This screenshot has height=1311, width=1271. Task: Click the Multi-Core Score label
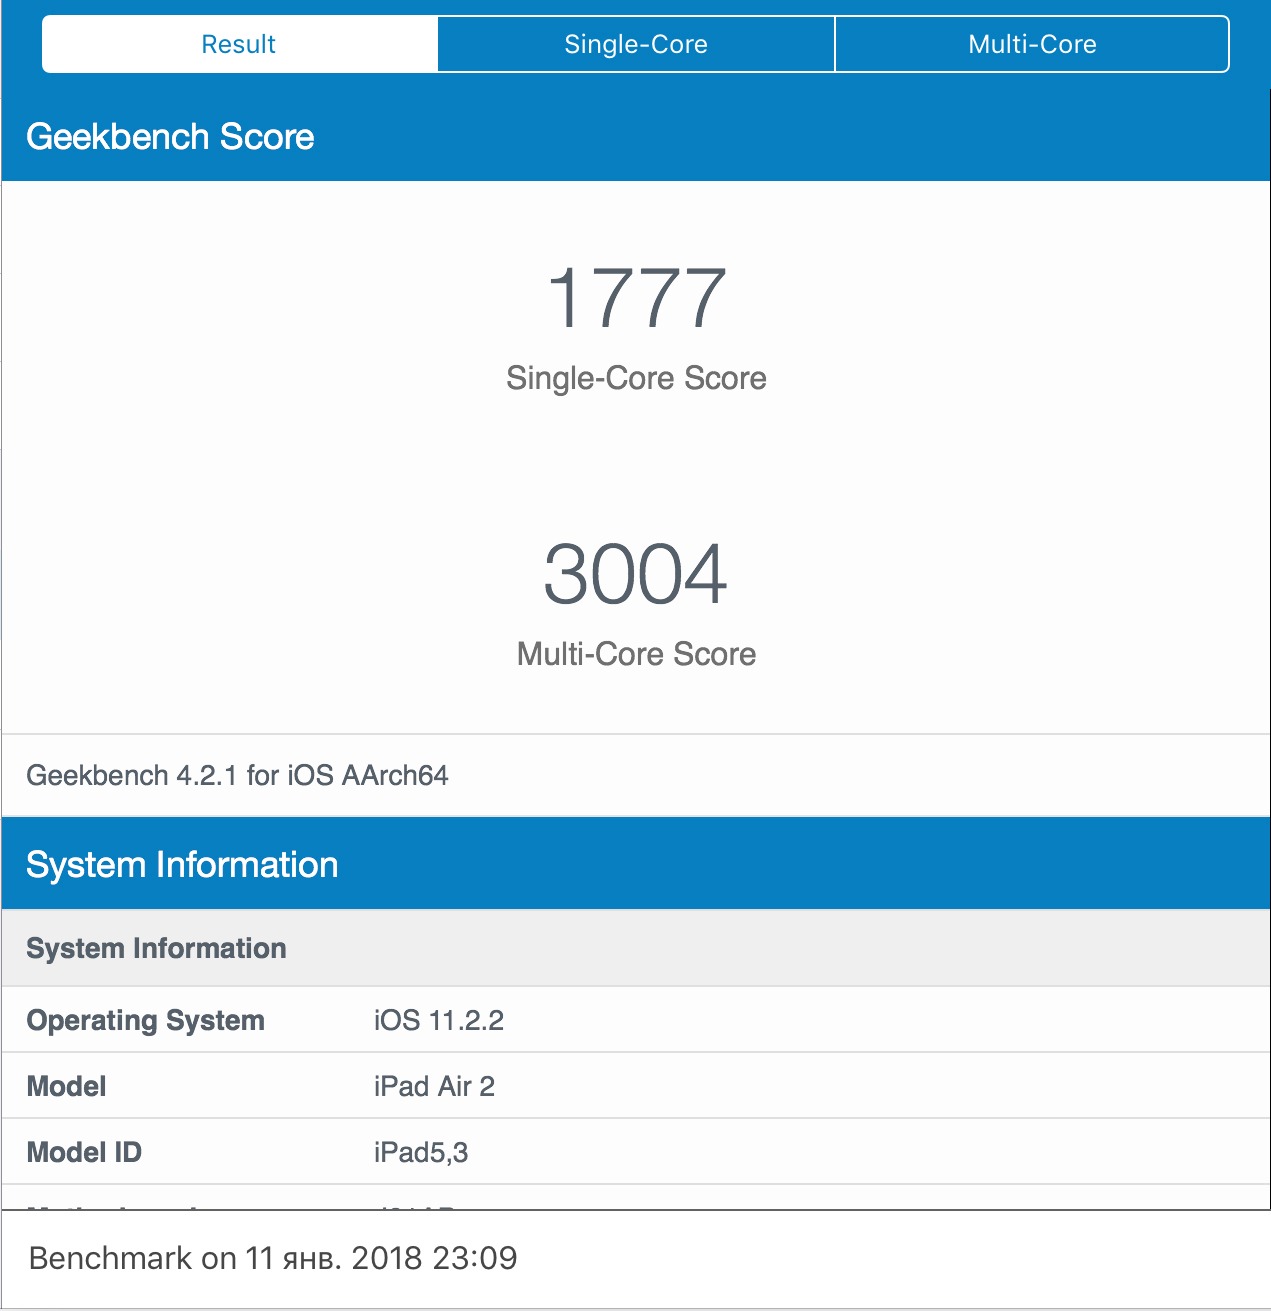point(636,654)
